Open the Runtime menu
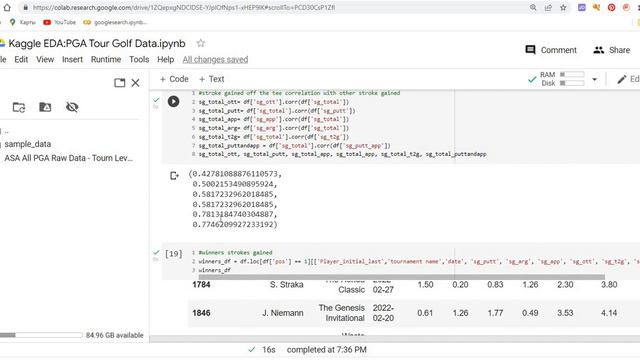Screen dimensions: 640x360 (106, 60)
